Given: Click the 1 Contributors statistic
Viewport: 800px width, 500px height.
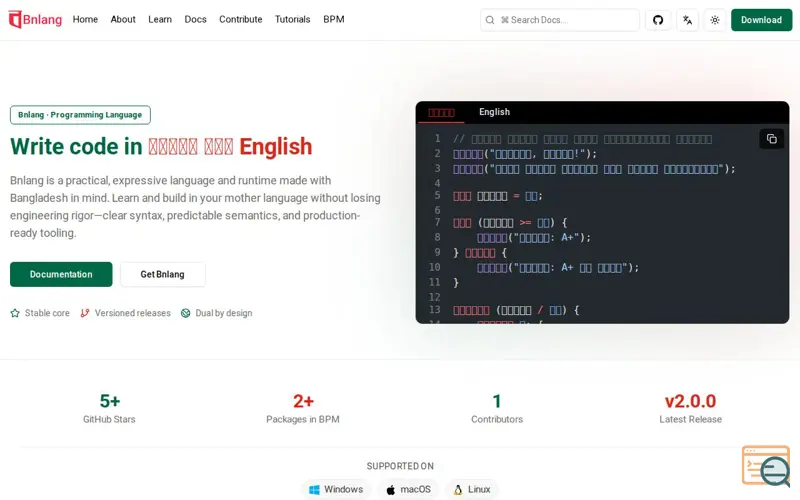Looking at the screenshot, I should (x=497, y=408).
